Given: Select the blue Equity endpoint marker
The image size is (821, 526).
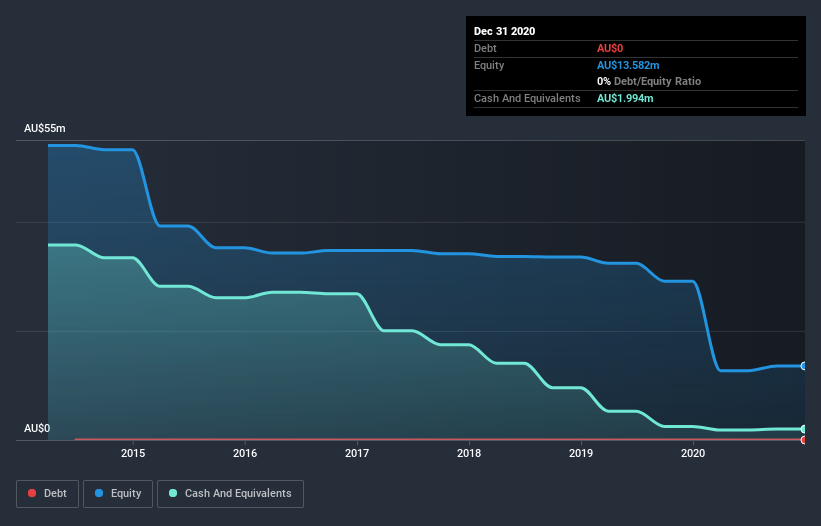Looking at the screenshot, I should 804,366.
